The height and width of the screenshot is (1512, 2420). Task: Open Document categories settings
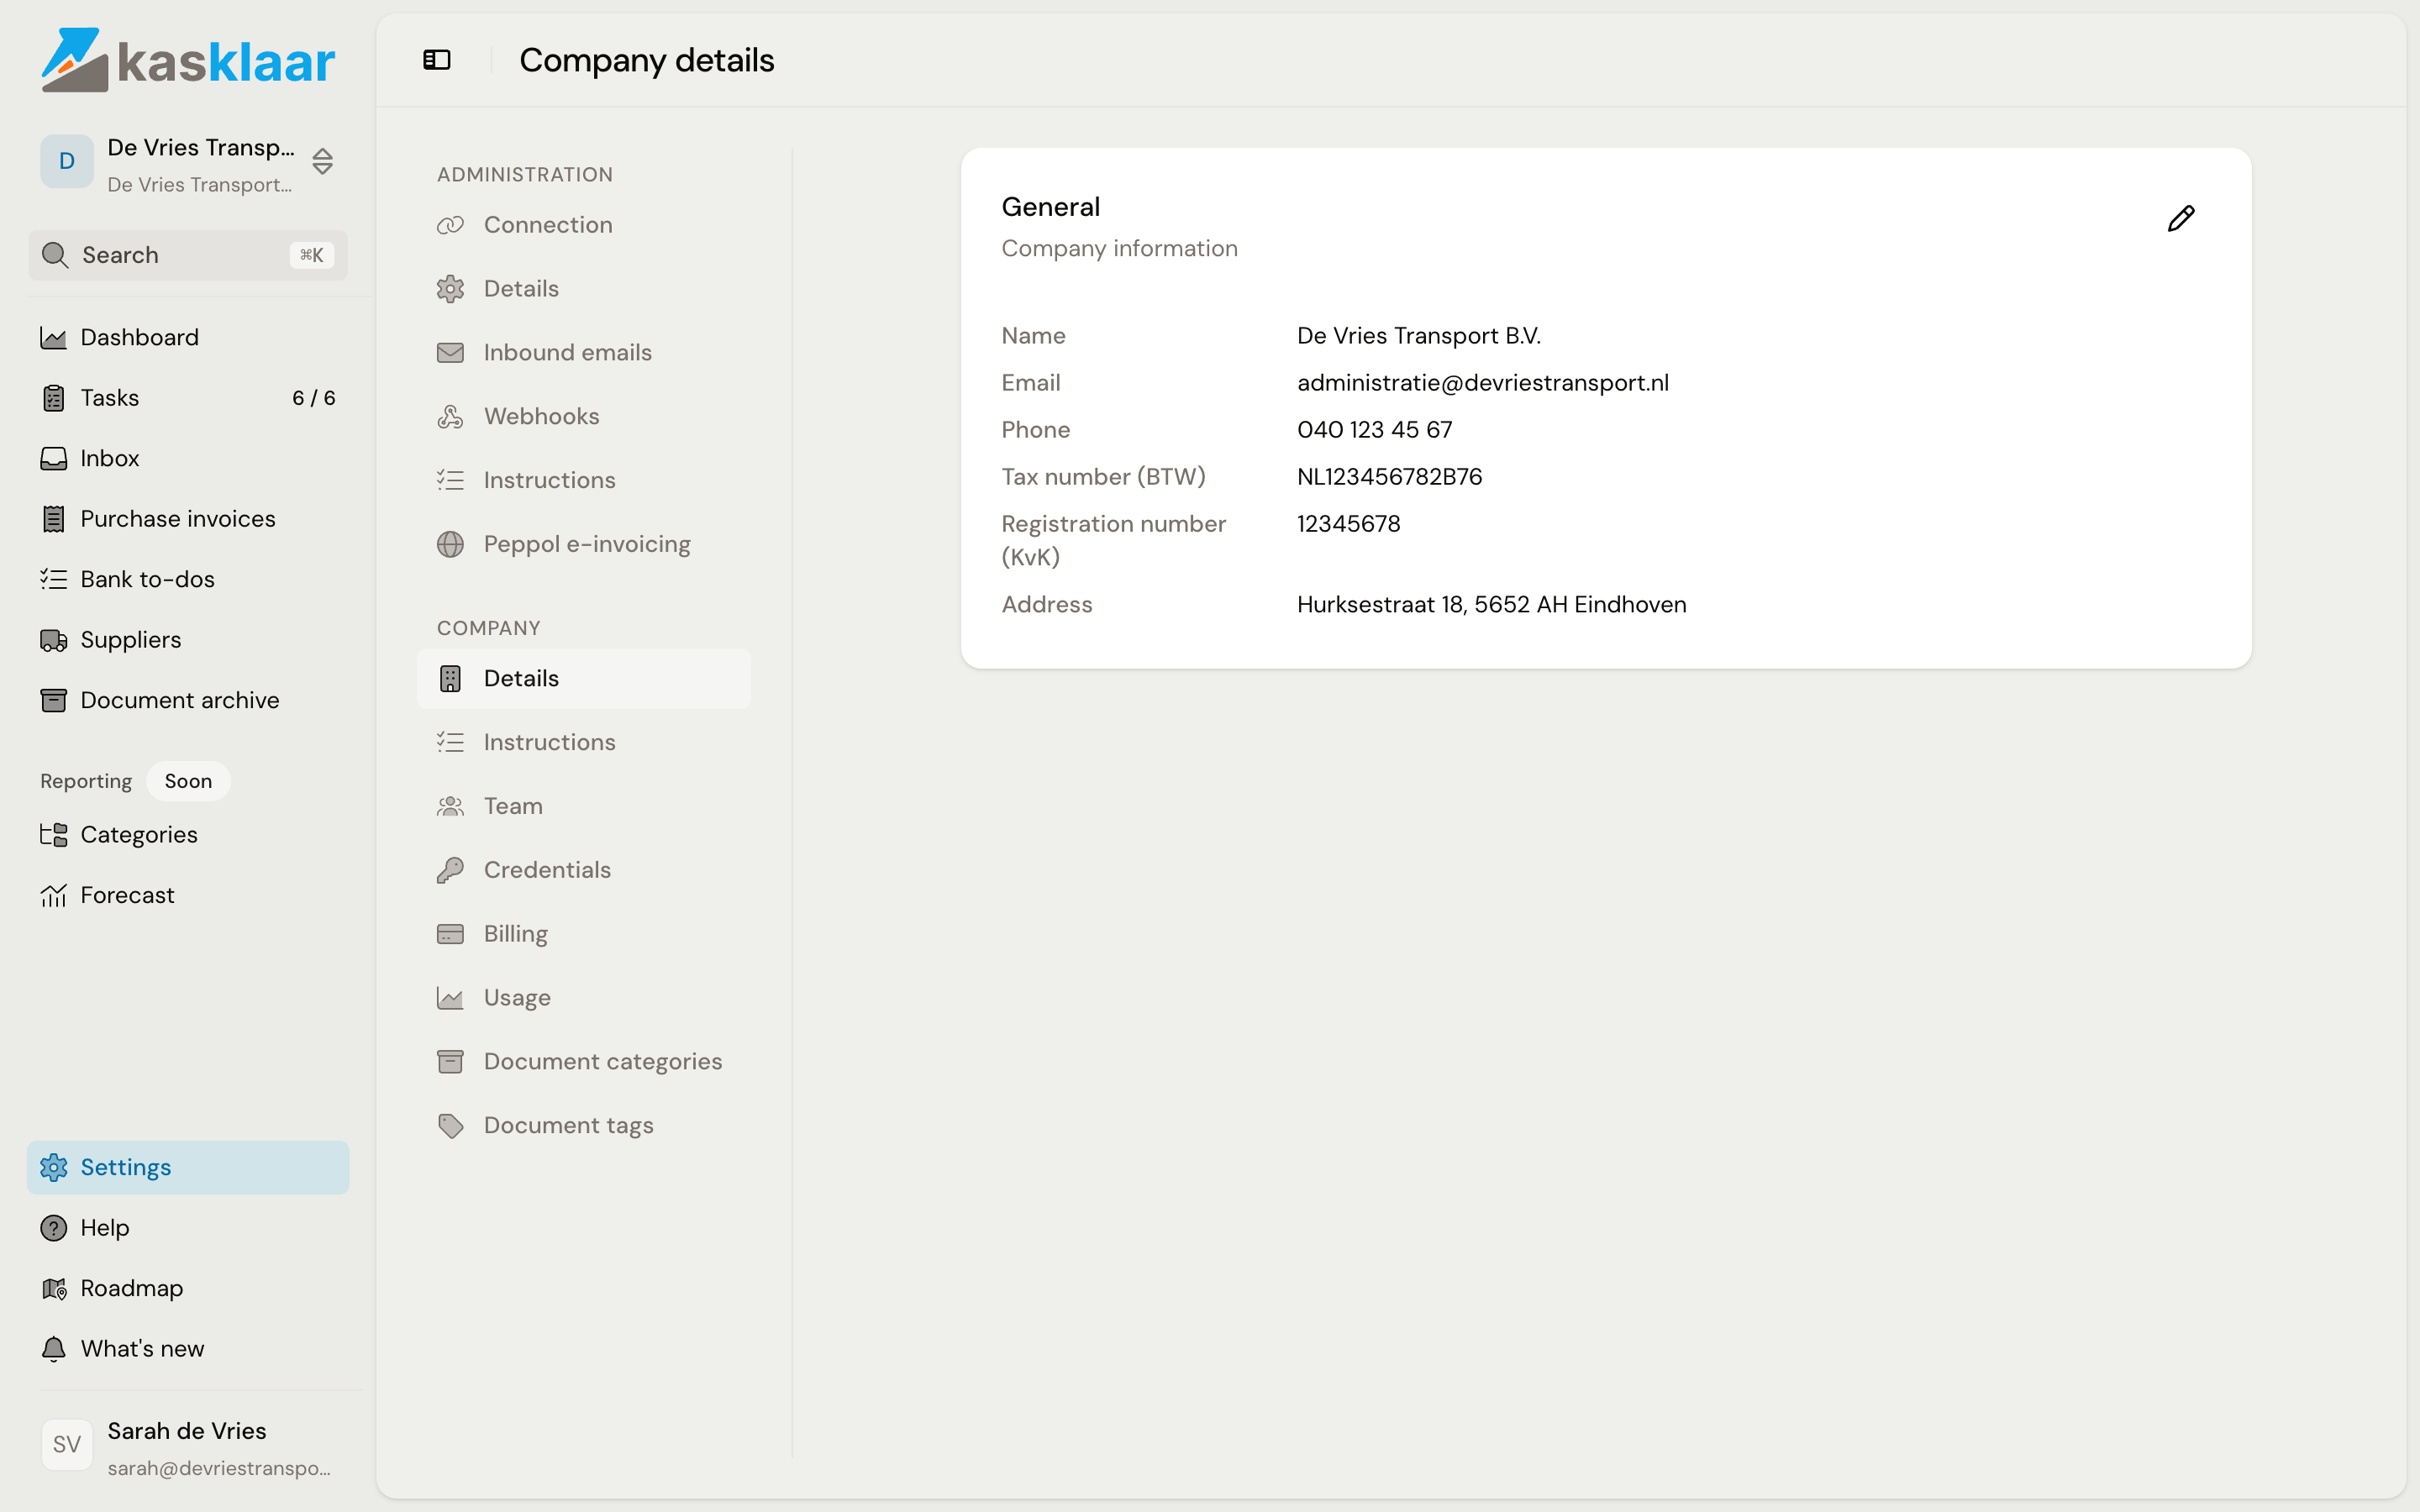(583, 1062)
